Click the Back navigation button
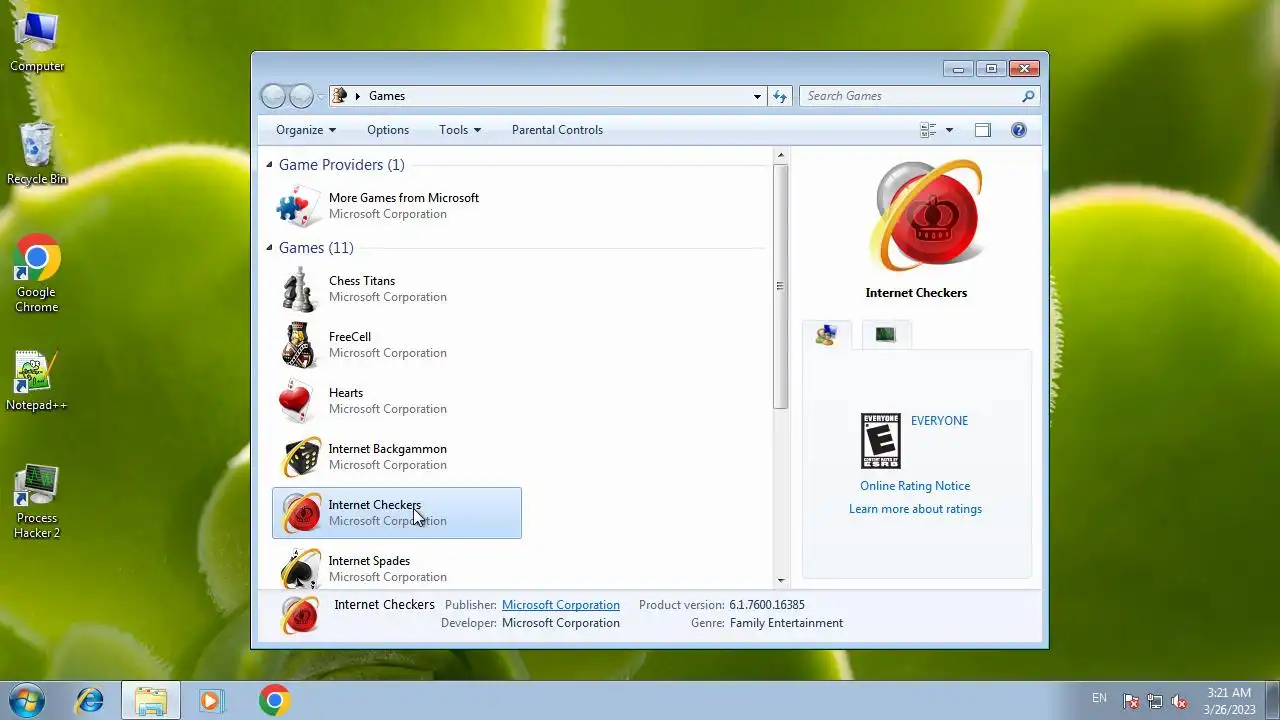The height and width of the screenshot is (720, 1280). (x=273, y=96)
